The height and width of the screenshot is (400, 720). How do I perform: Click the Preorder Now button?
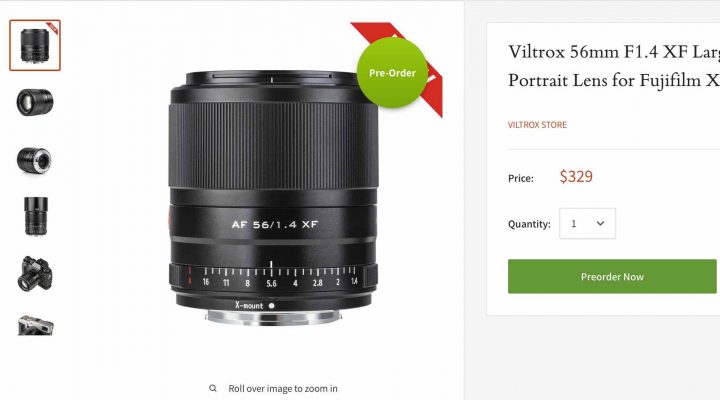[x=612, y=276]
